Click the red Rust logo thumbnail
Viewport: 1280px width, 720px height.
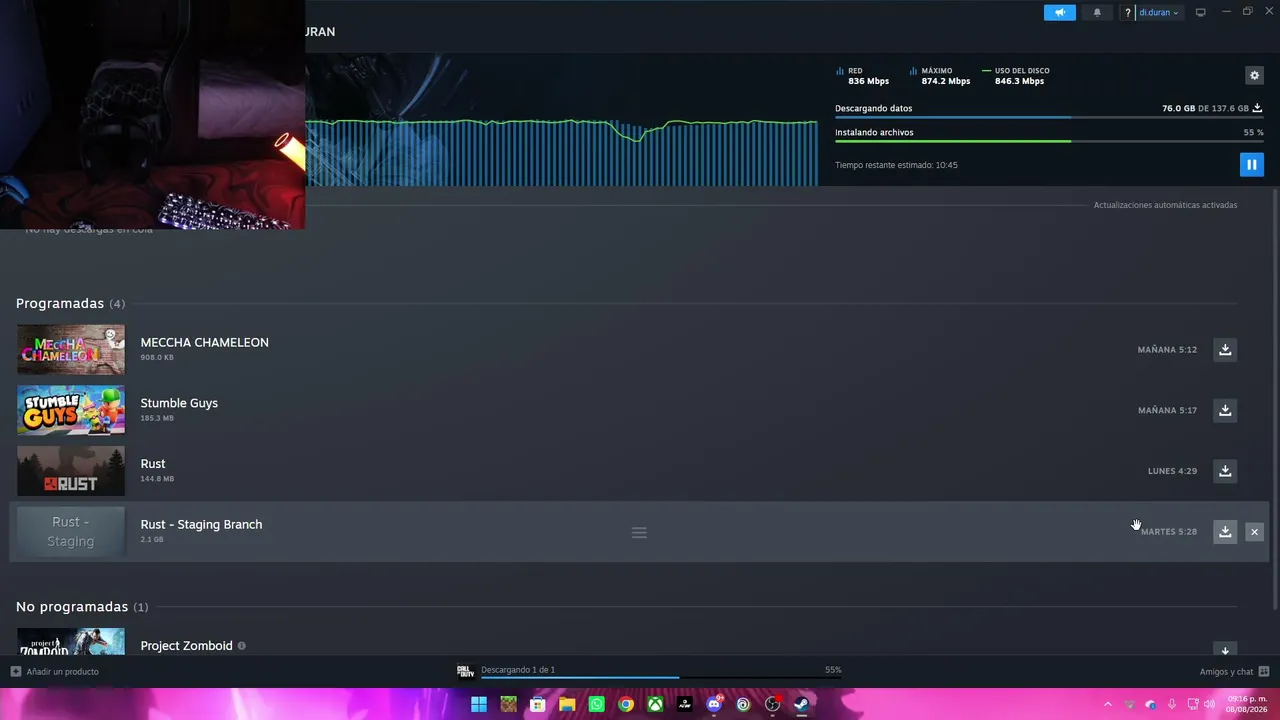[x=71, y=471]
